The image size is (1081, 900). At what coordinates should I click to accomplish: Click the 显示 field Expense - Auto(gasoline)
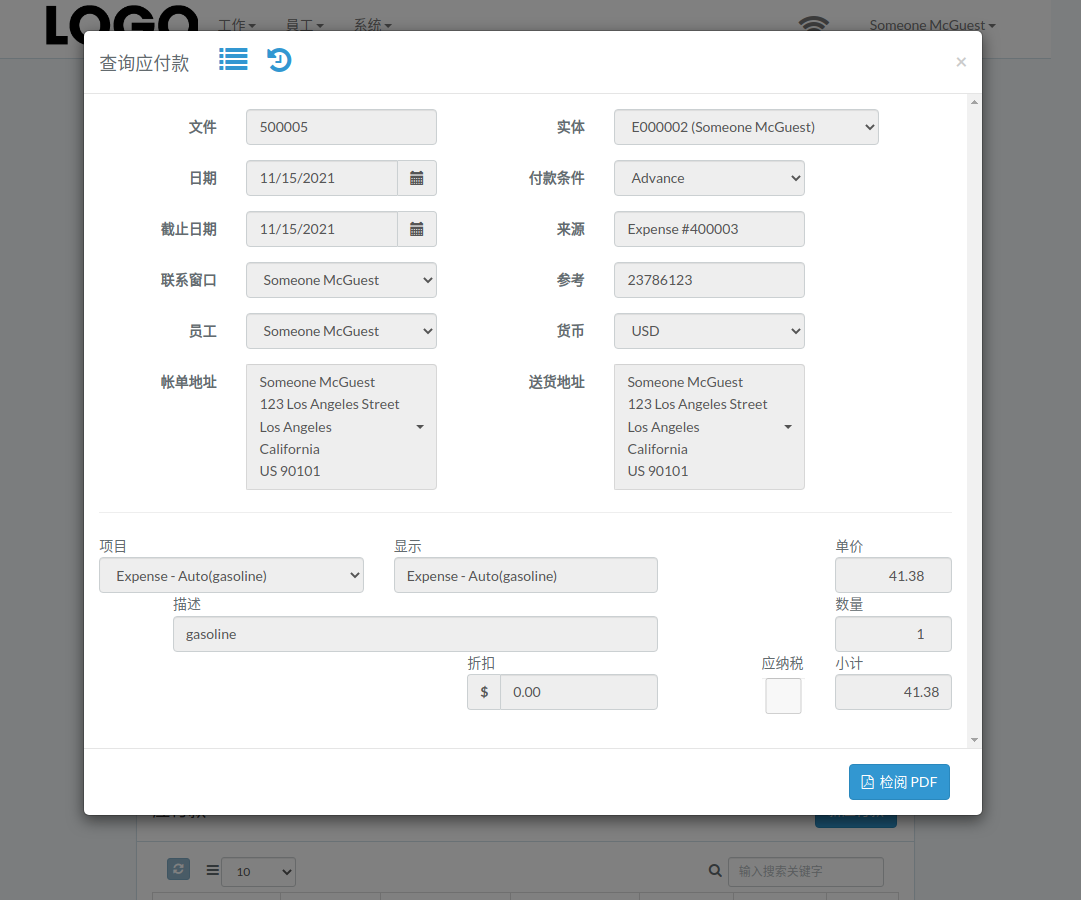[x=525, y=575]
